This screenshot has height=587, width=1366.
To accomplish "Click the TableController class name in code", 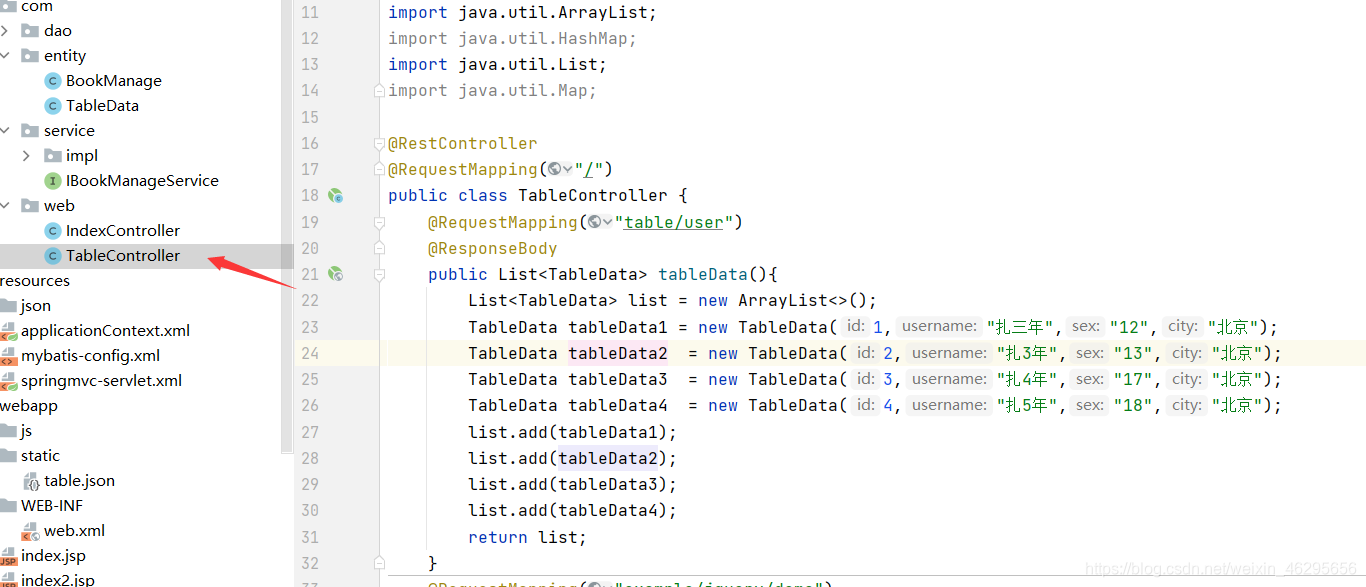I will point(593,196).
